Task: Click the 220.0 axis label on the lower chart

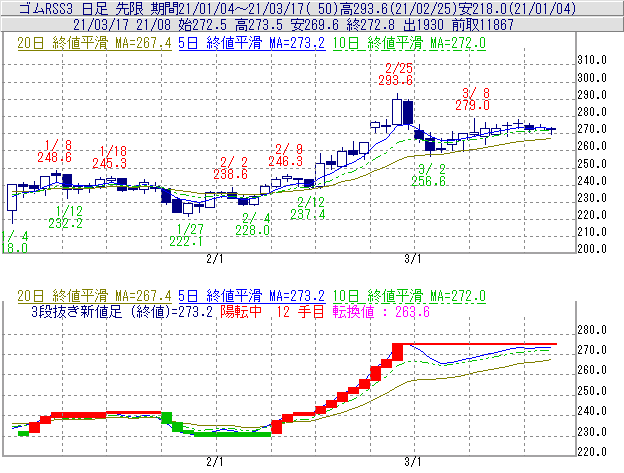Action: point(592,452)
